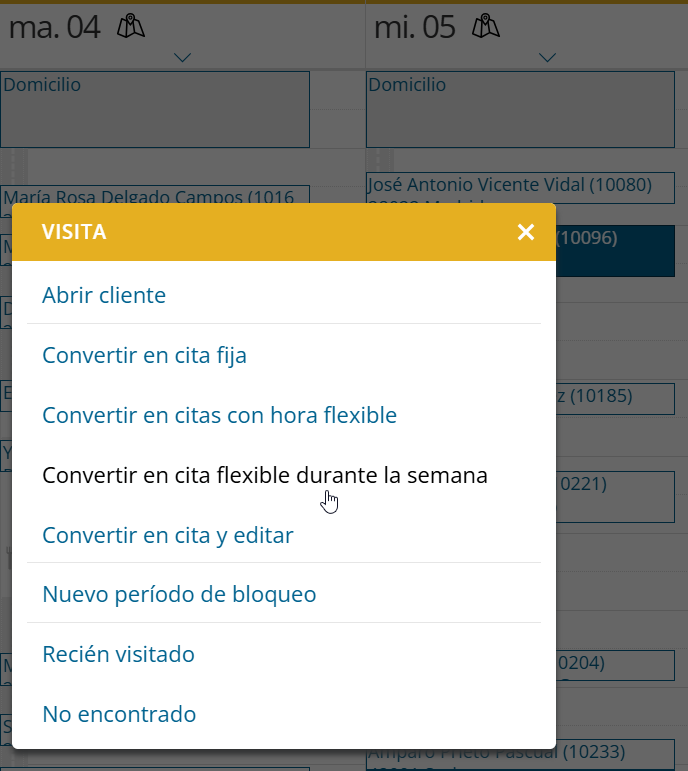The image size is (688, 771).
Task: Select José Antonio Vicente Vidal's visit entry
Action: coord(510,187)
